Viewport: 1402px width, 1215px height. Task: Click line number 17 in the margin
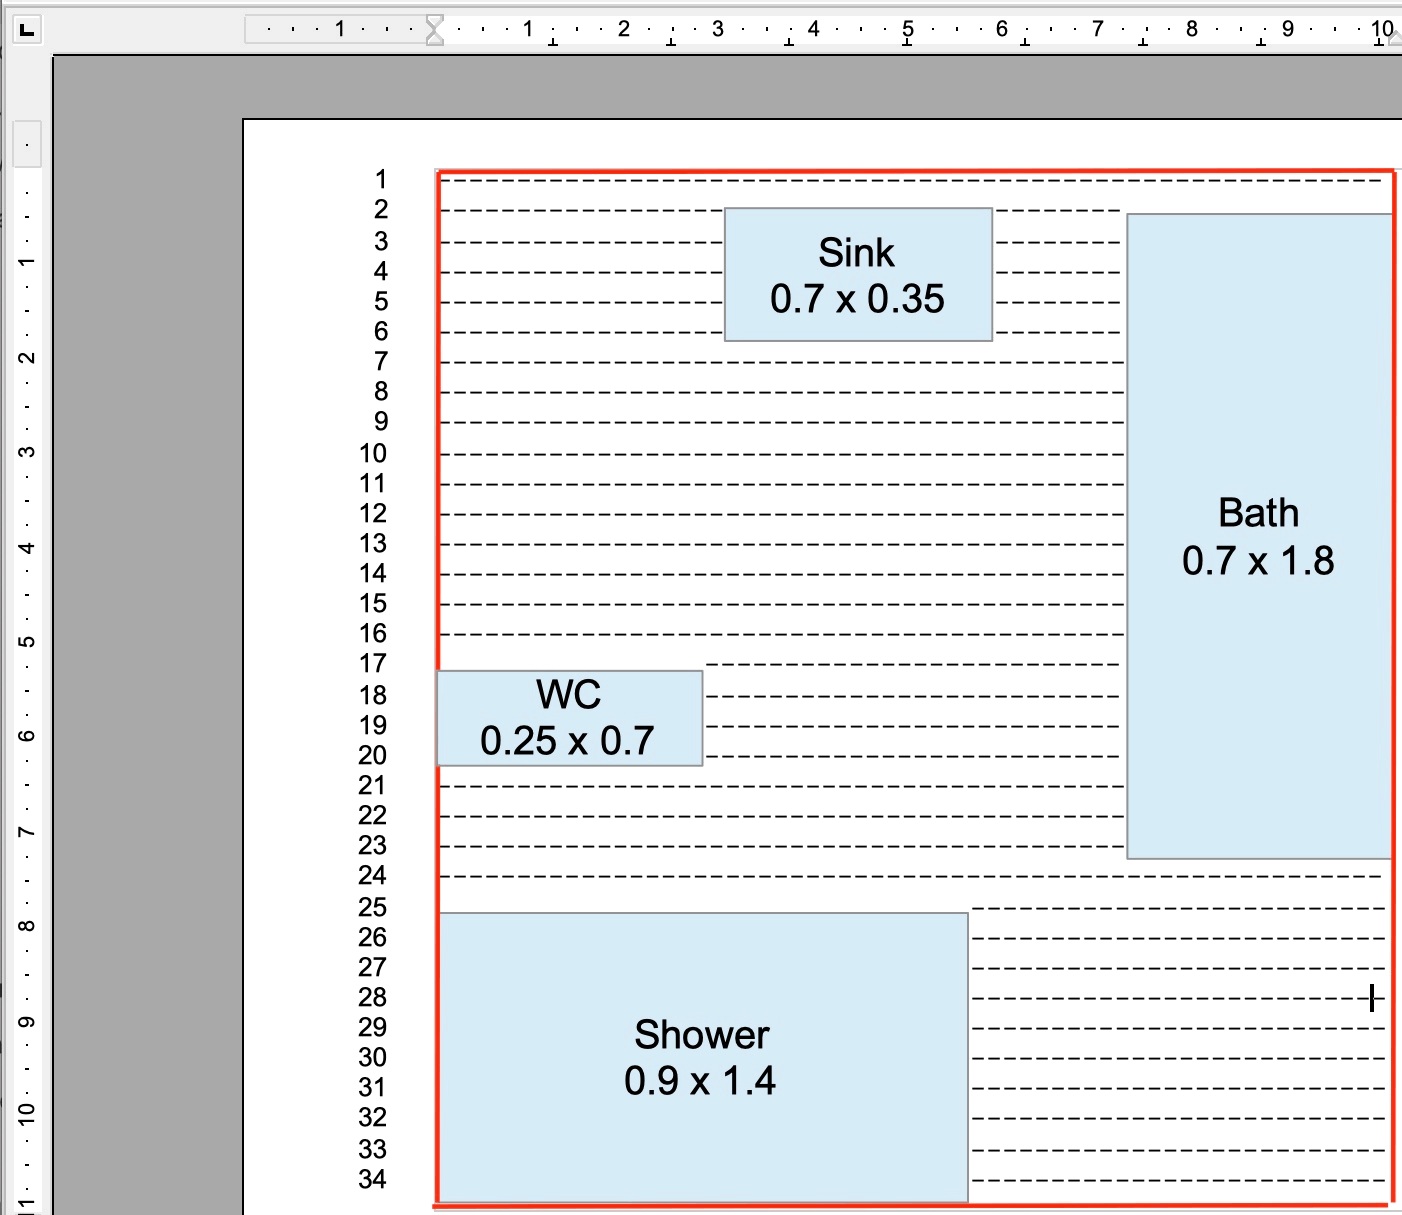click(x=373, y=663)
